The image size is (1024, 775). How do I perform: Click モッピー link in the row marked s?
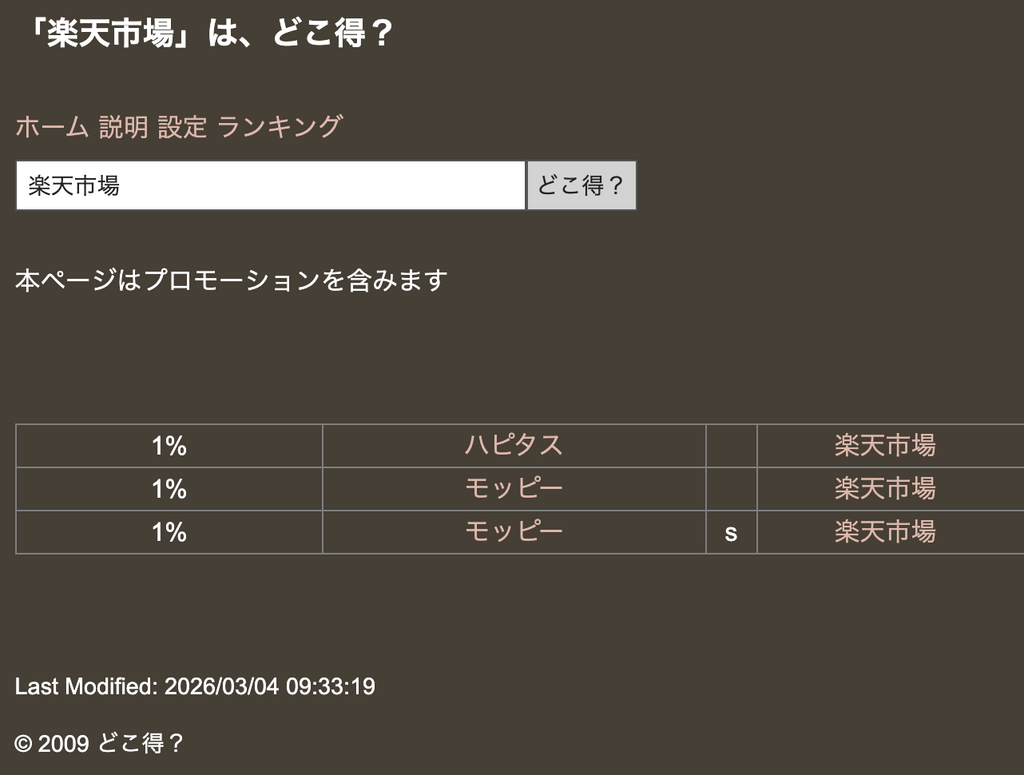513,532
